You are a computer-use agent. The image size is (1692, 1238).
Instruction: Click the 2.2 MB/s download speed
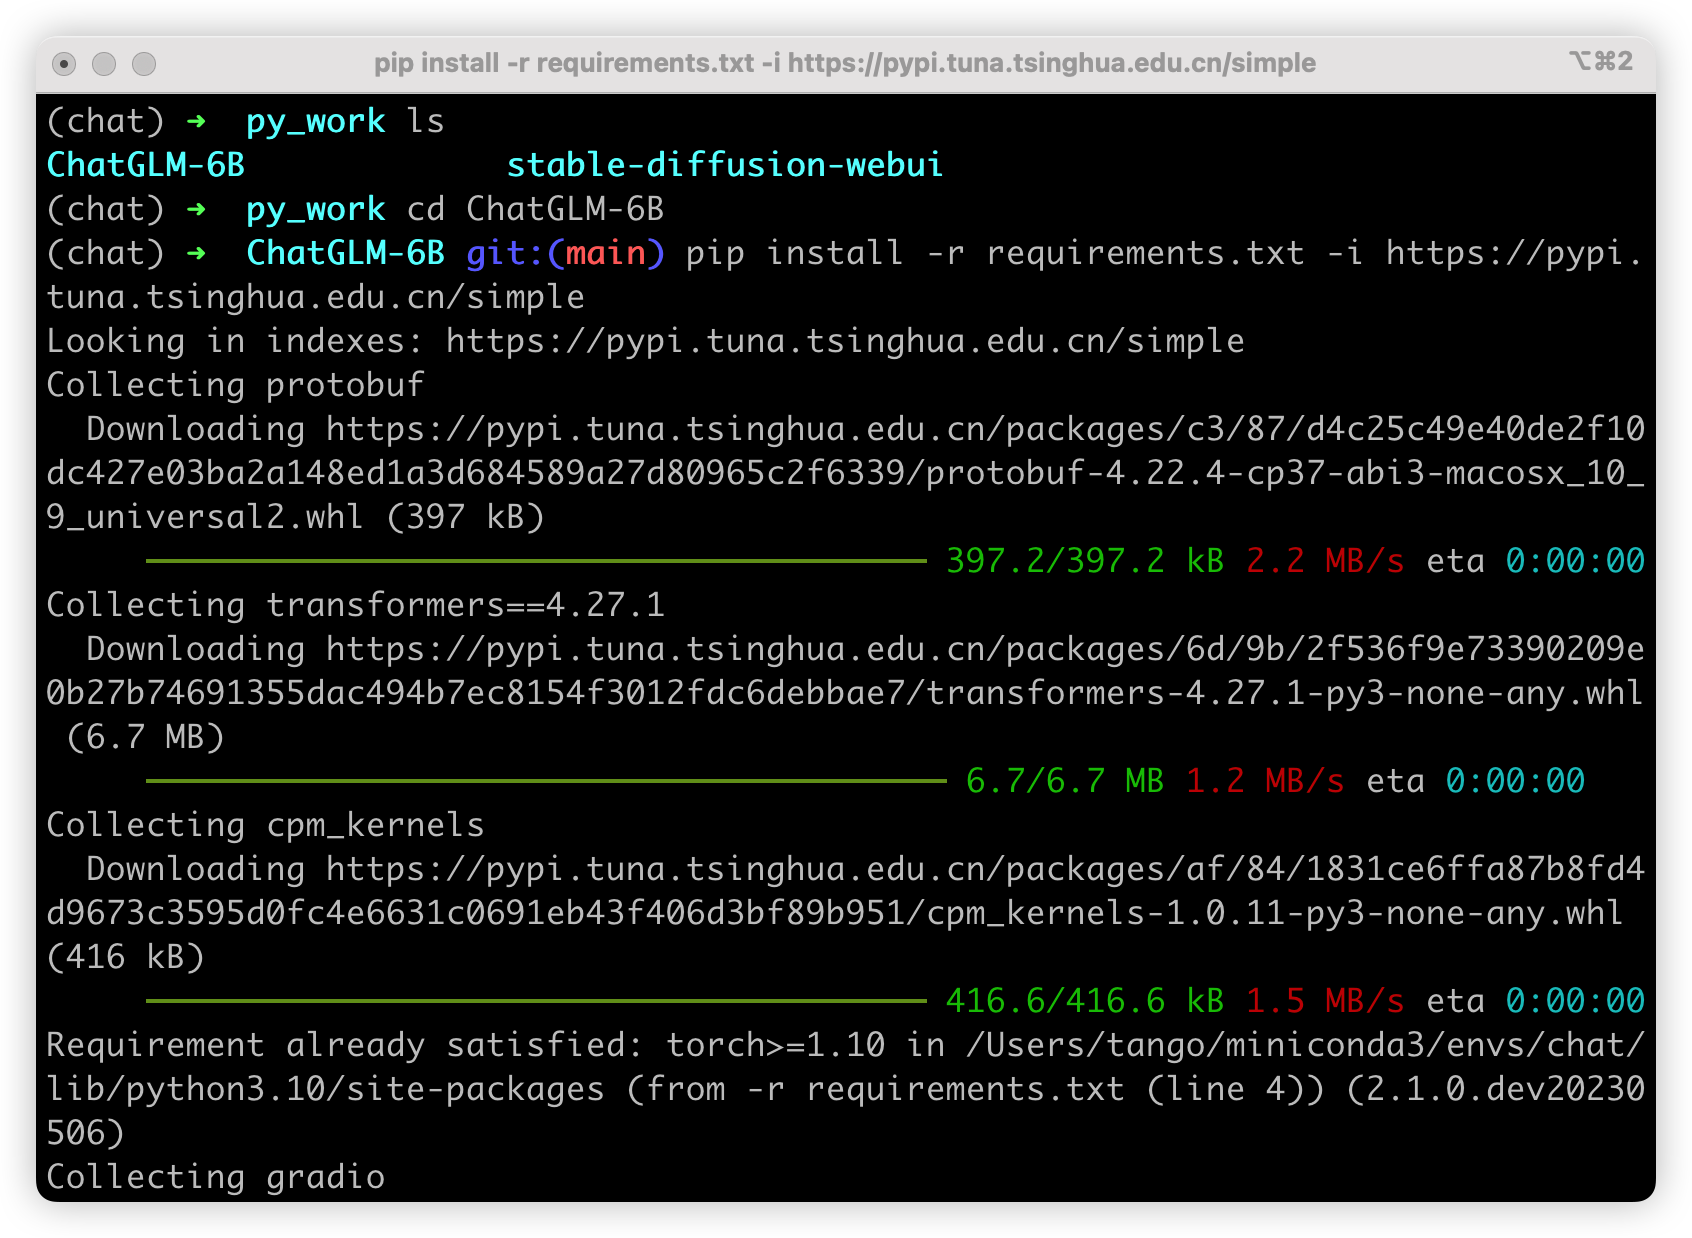coord(1325,561)
